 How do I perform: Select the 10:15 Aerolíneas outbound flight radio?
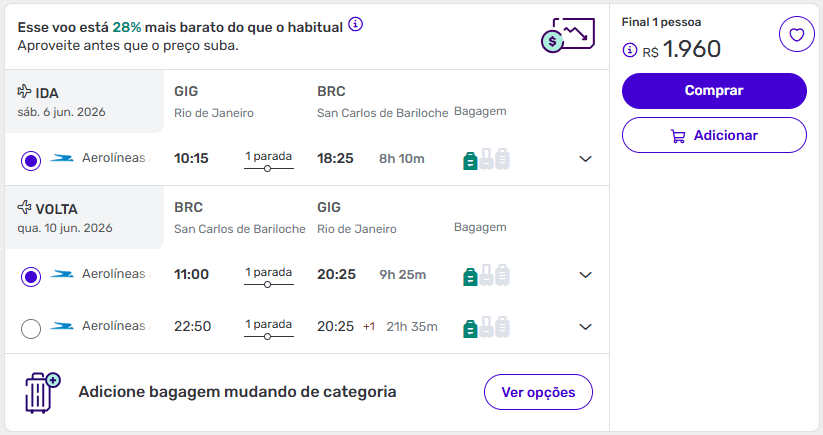click(x=31, y=160)
